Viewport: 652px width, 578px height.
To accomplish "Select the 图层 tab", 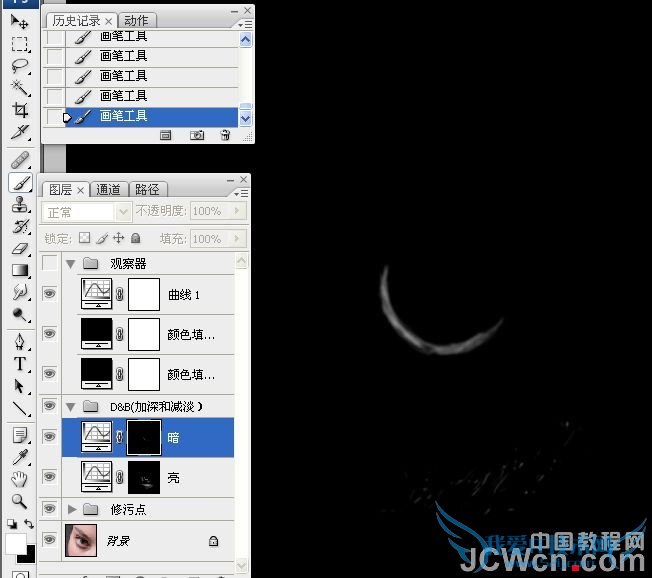I will point(61,190).
